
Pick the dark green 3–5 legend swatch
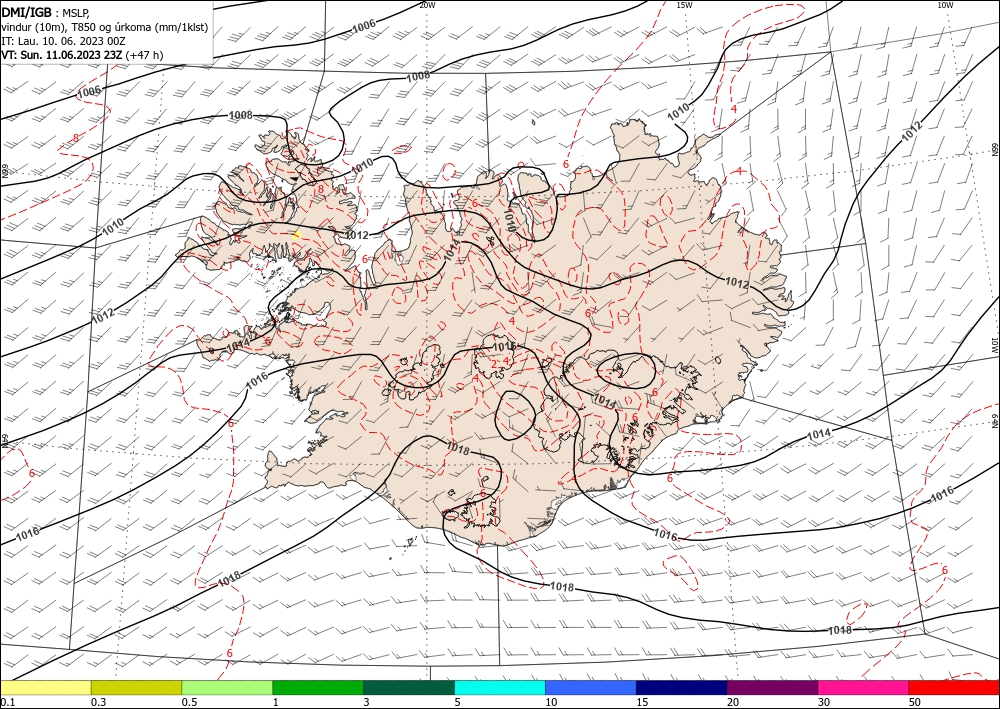coord(409,687)
